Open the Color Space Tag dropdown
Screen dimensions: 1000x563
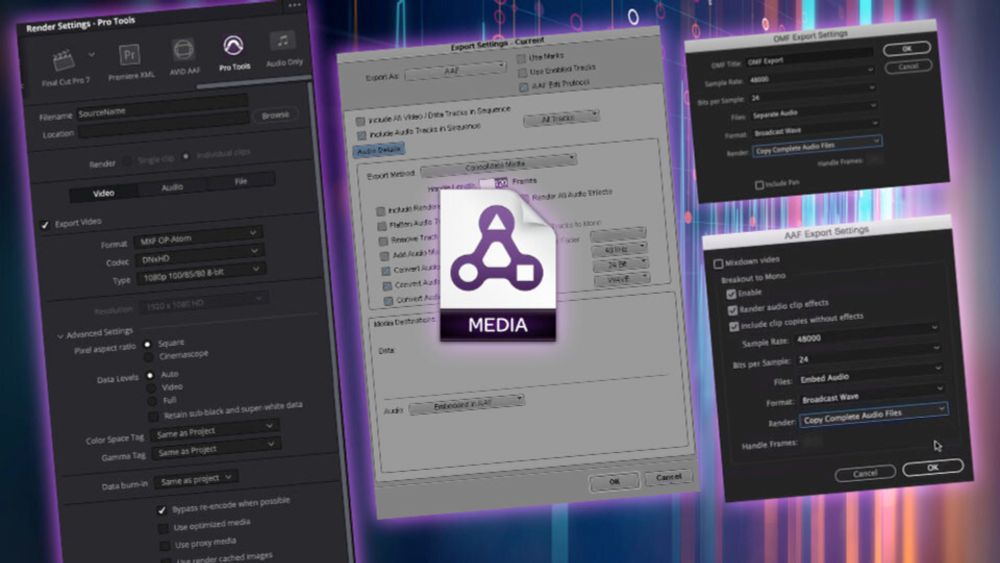point(216,429)
